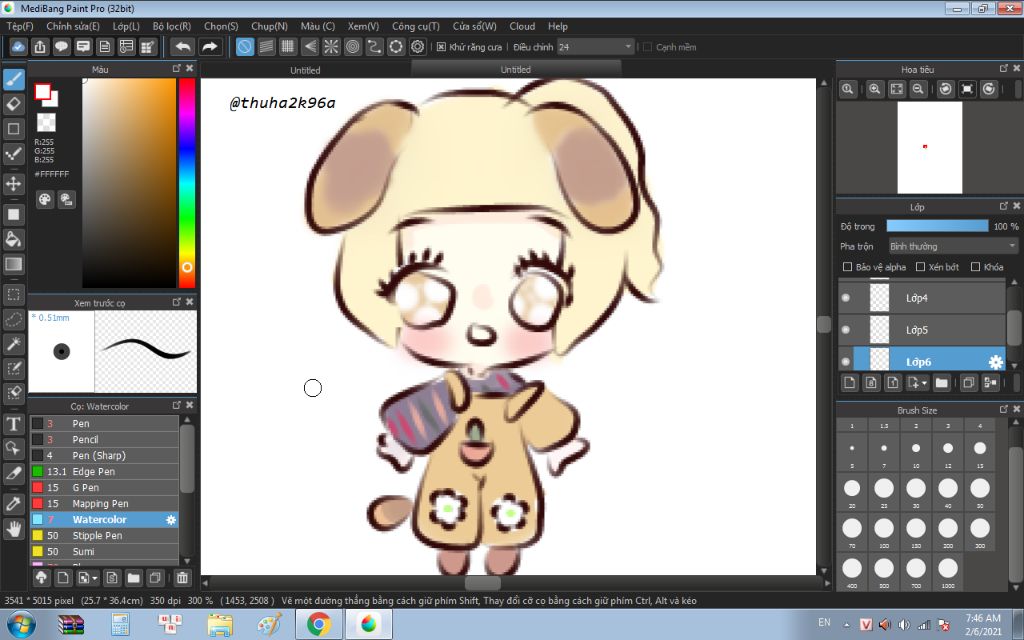The height and width of the screenshot is (640, 1024).
Task: Select the grid snap guide
Action: 288,46
